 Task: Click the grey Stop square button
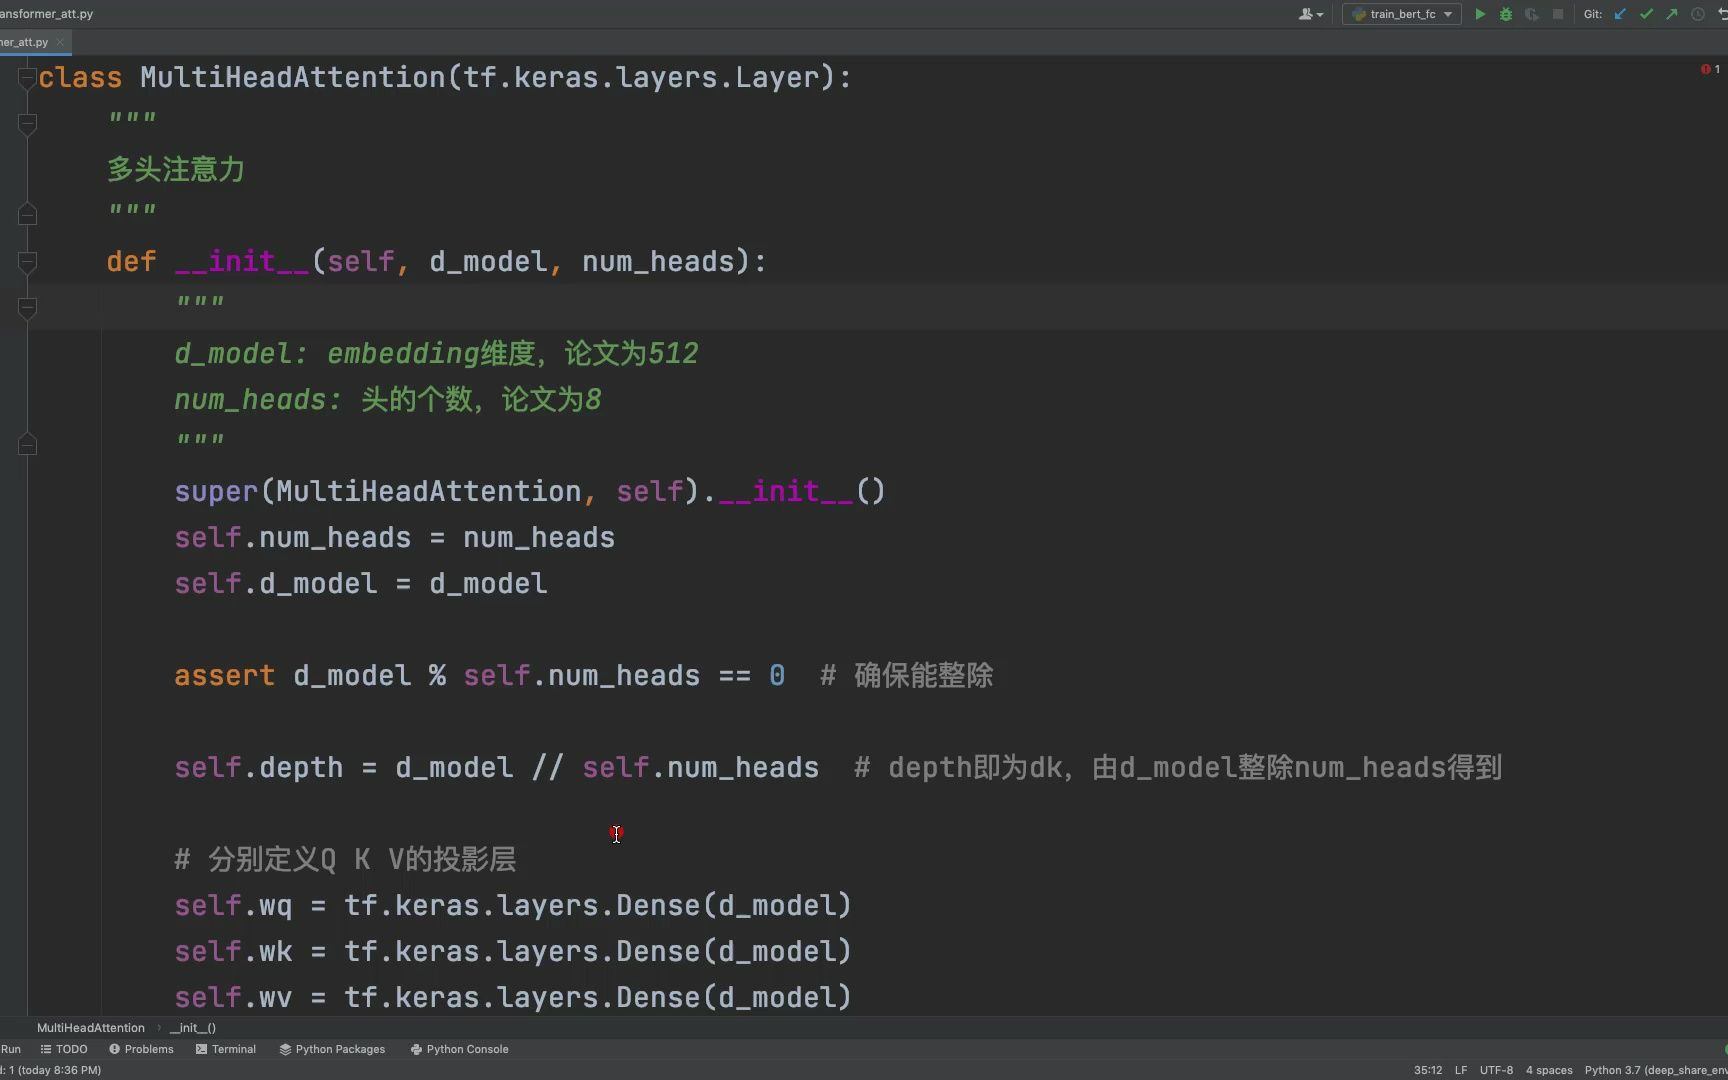(x=1558, y=14)
